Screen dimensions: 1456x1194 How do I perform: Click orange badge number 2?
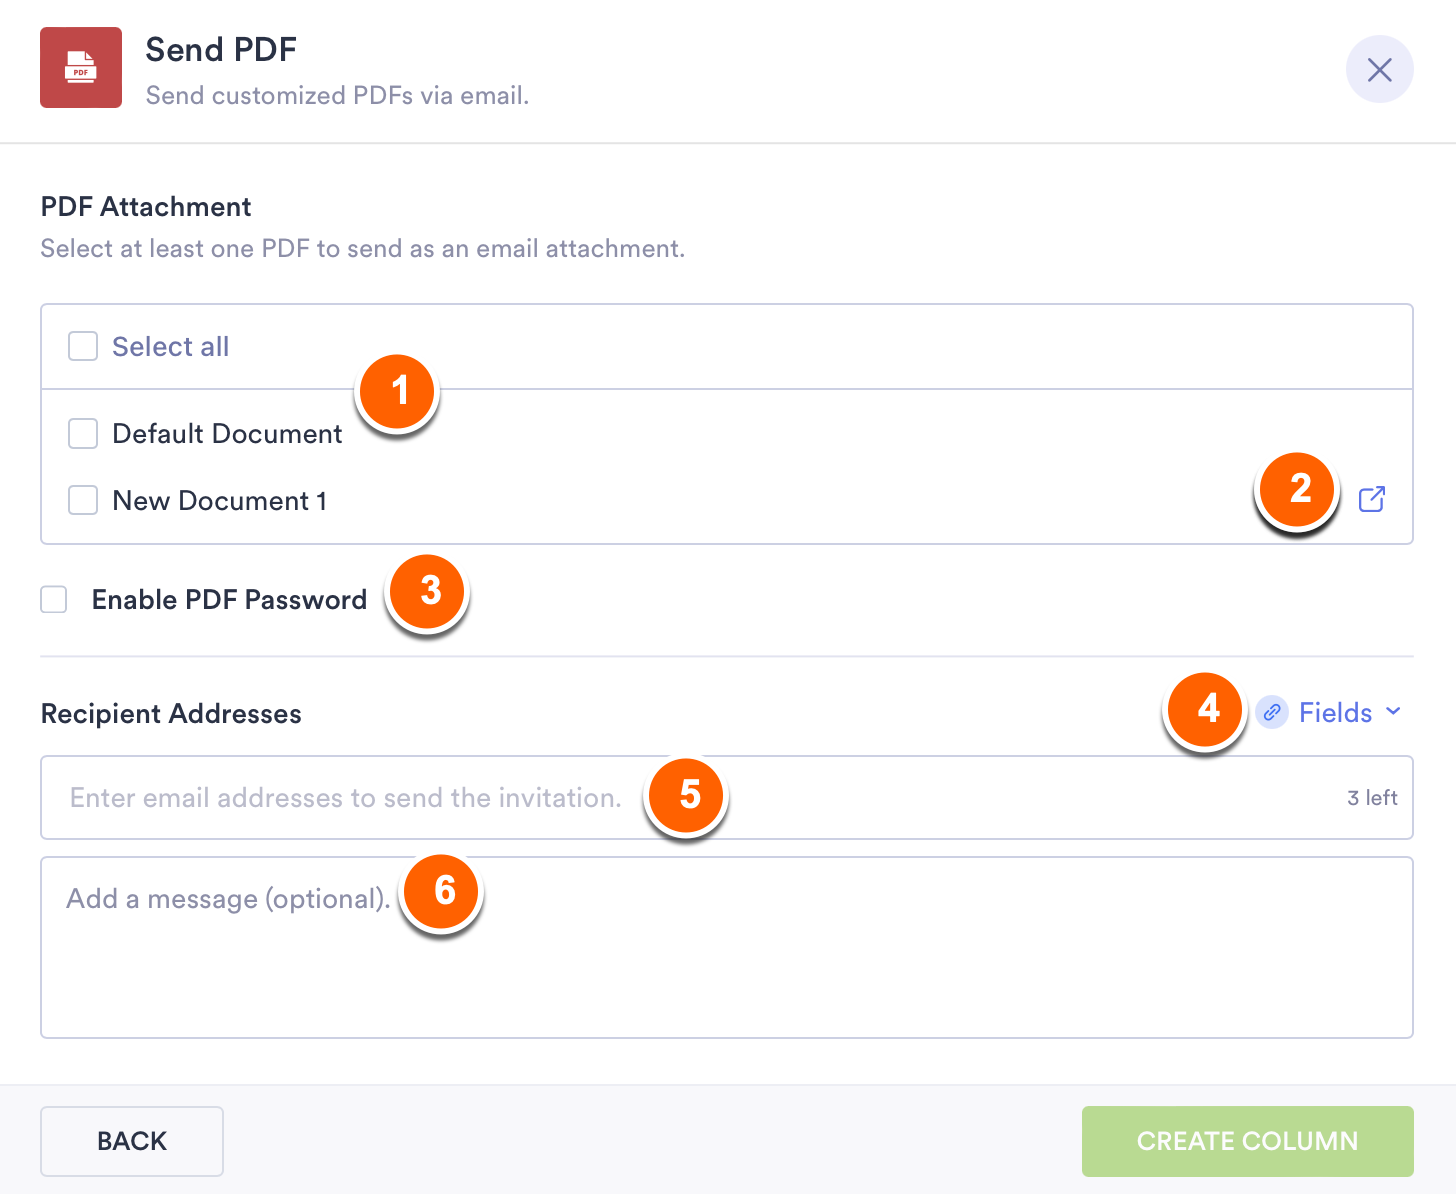[1299, 489]
